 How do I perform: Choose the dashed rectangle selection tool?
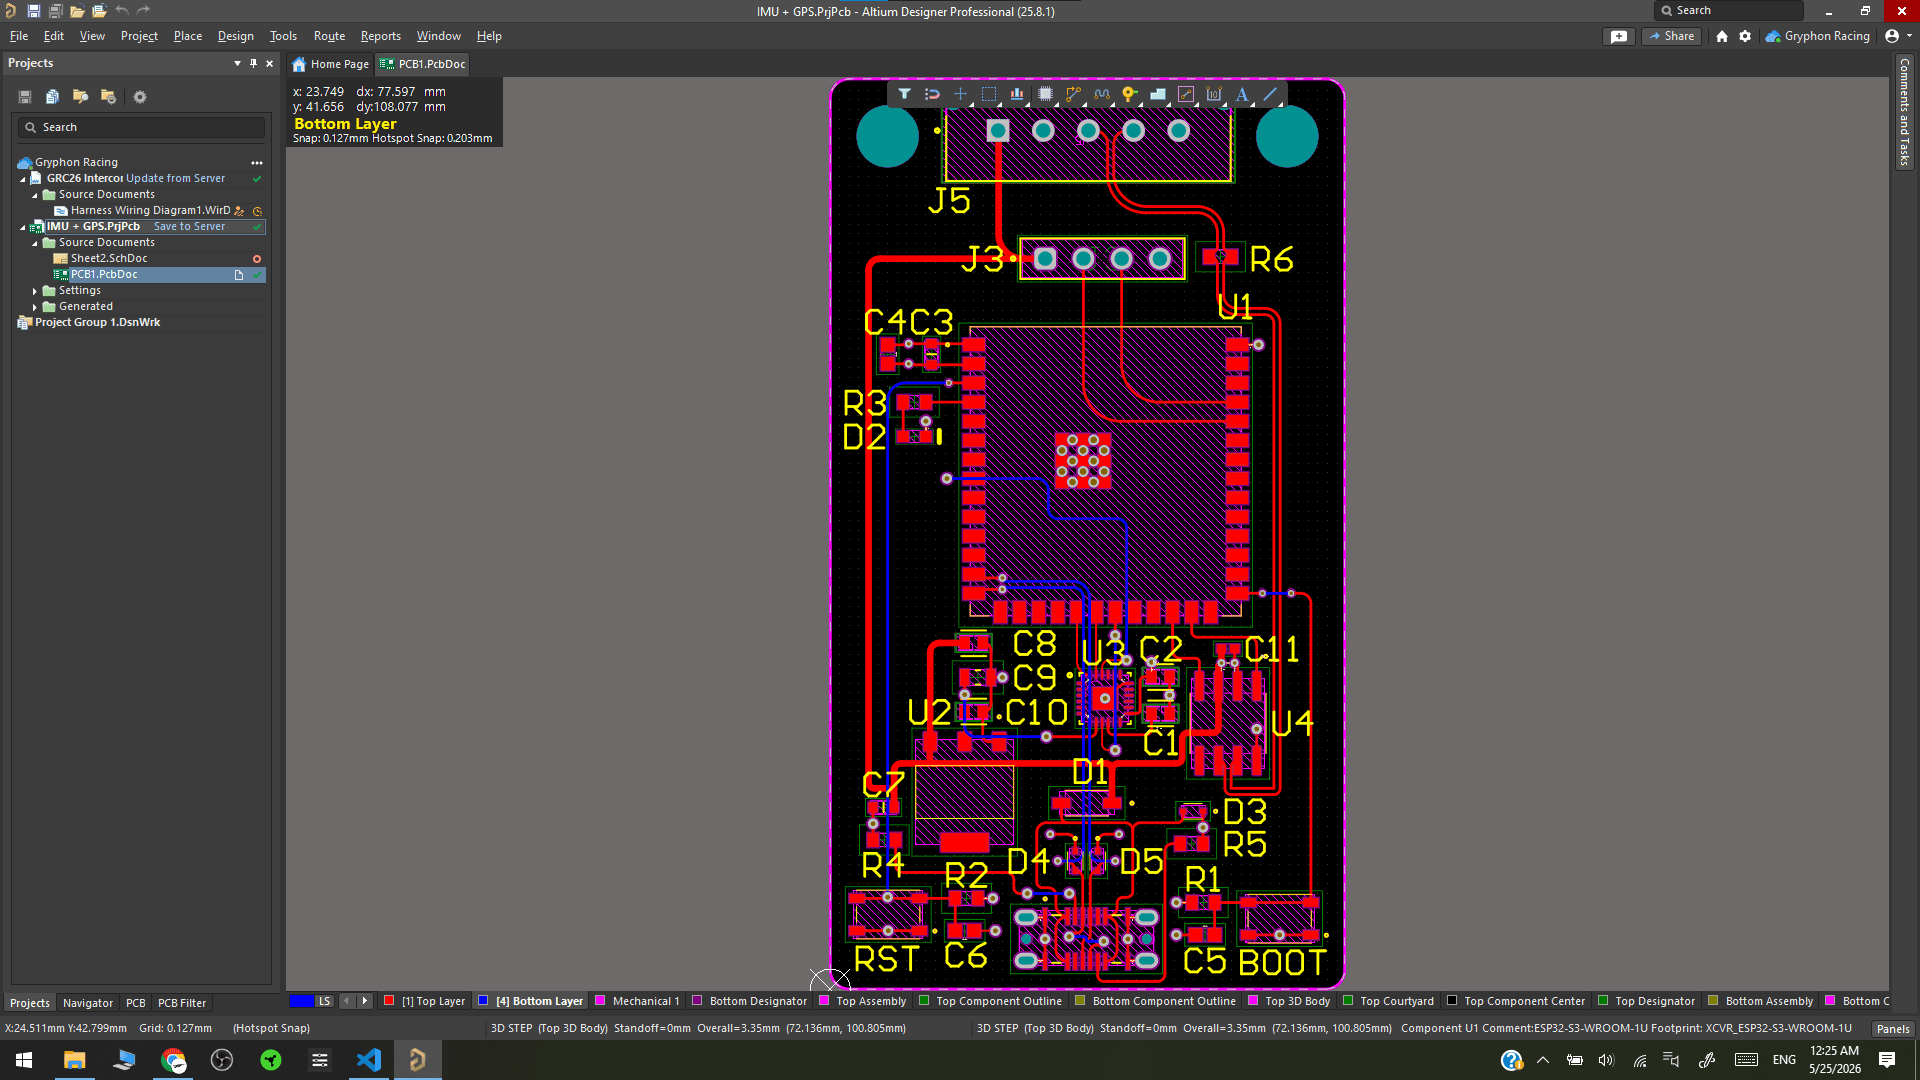pos(989,94)
